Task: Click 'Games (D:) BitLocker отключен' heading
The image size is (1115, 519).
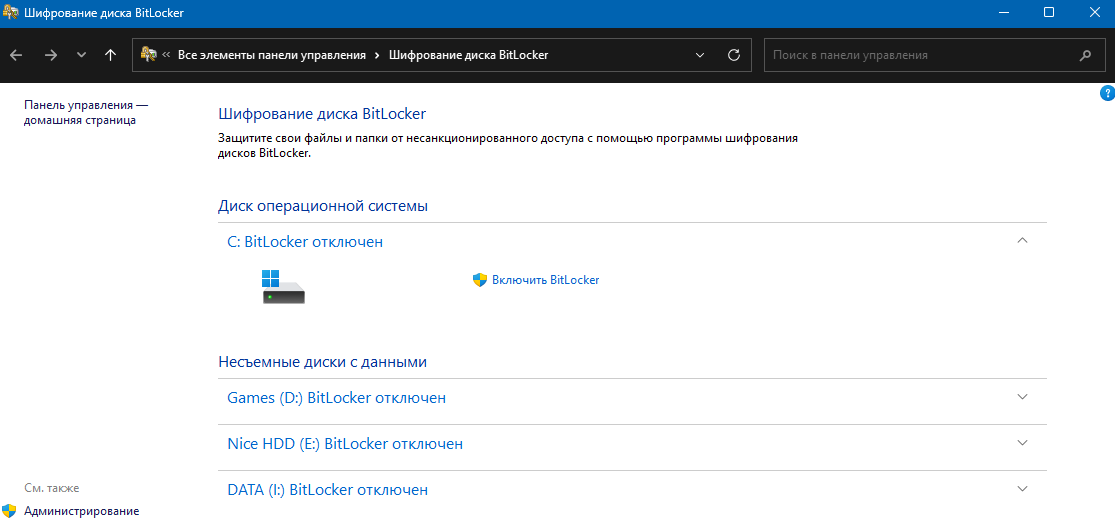Action: tap(336, 398)
